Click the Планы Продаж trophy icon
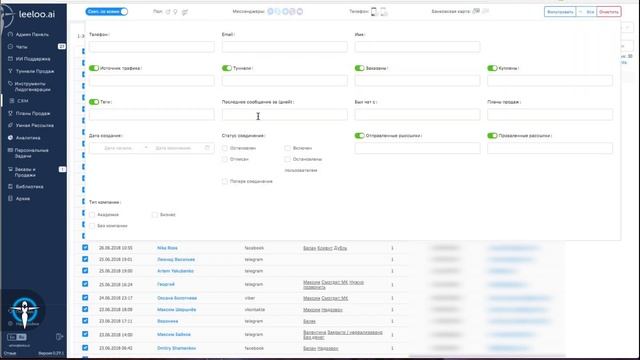The height and width of the screenshot is (360, 640). pyautogui.click(x=11, y=113)
